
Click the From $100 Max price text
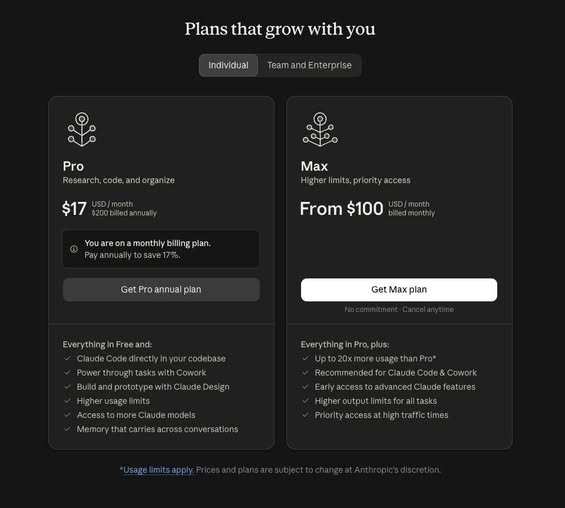pyautogui.click(x=342, y=209)
